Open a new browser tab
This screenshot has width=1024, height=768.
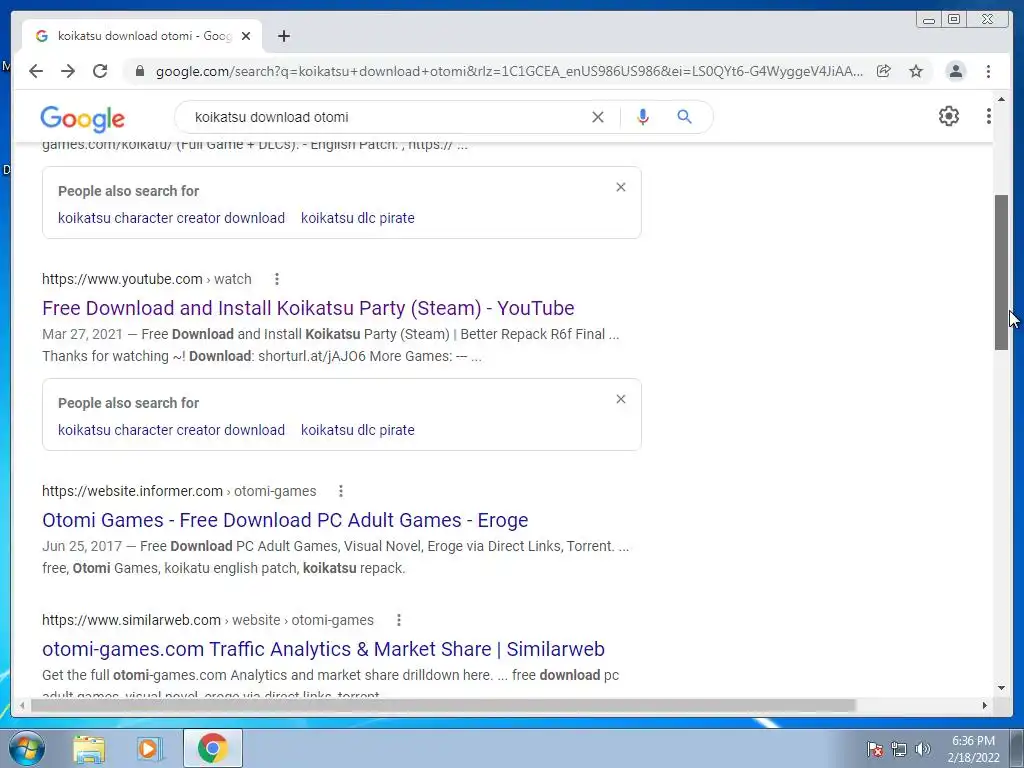[283, 36]
